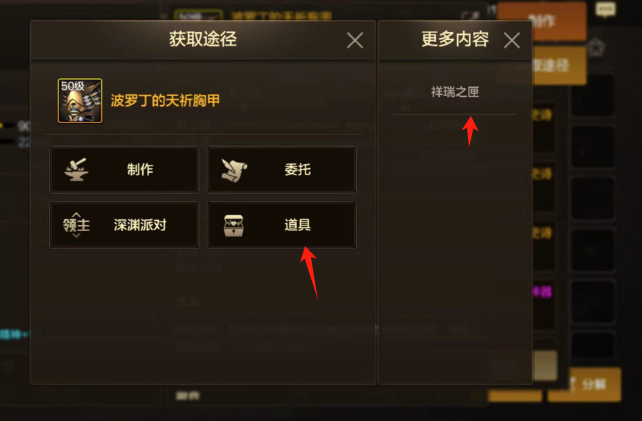The height and width of the screenshot is (421, 642).
Task: Click the 更多内容 panel title
Action: (x=455, y=39)
